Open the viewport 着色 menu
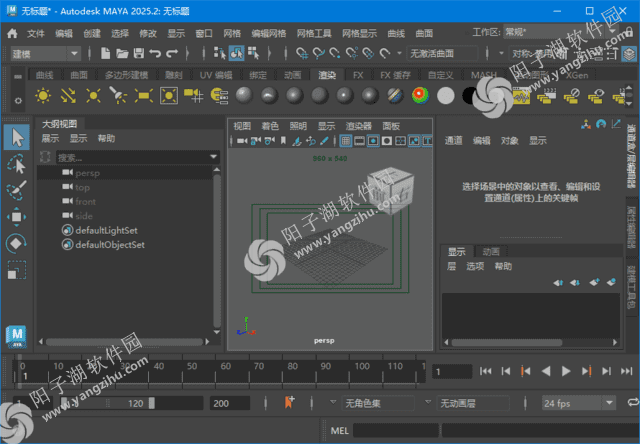Image resolution: width=640 pixels, height=444 pixels. coord(270,126)
